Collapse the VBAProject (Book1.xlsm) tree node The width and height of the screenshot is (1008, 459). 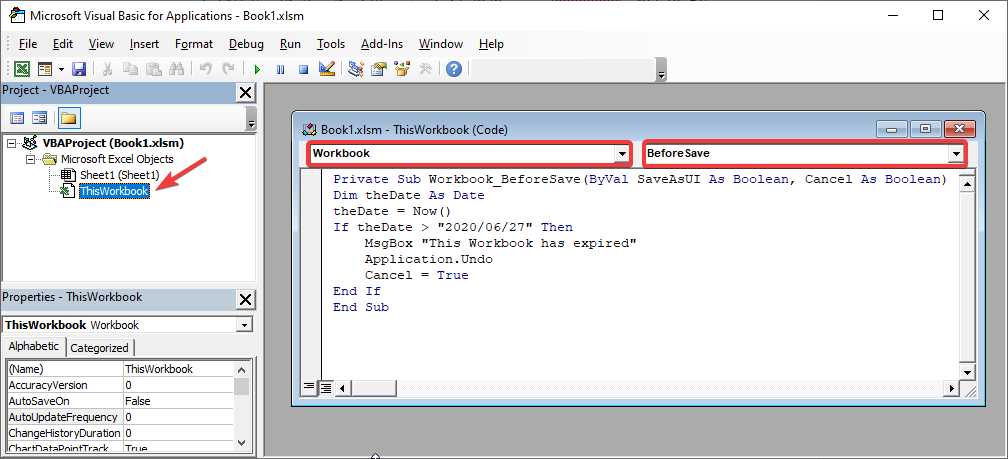click(11, 143)
